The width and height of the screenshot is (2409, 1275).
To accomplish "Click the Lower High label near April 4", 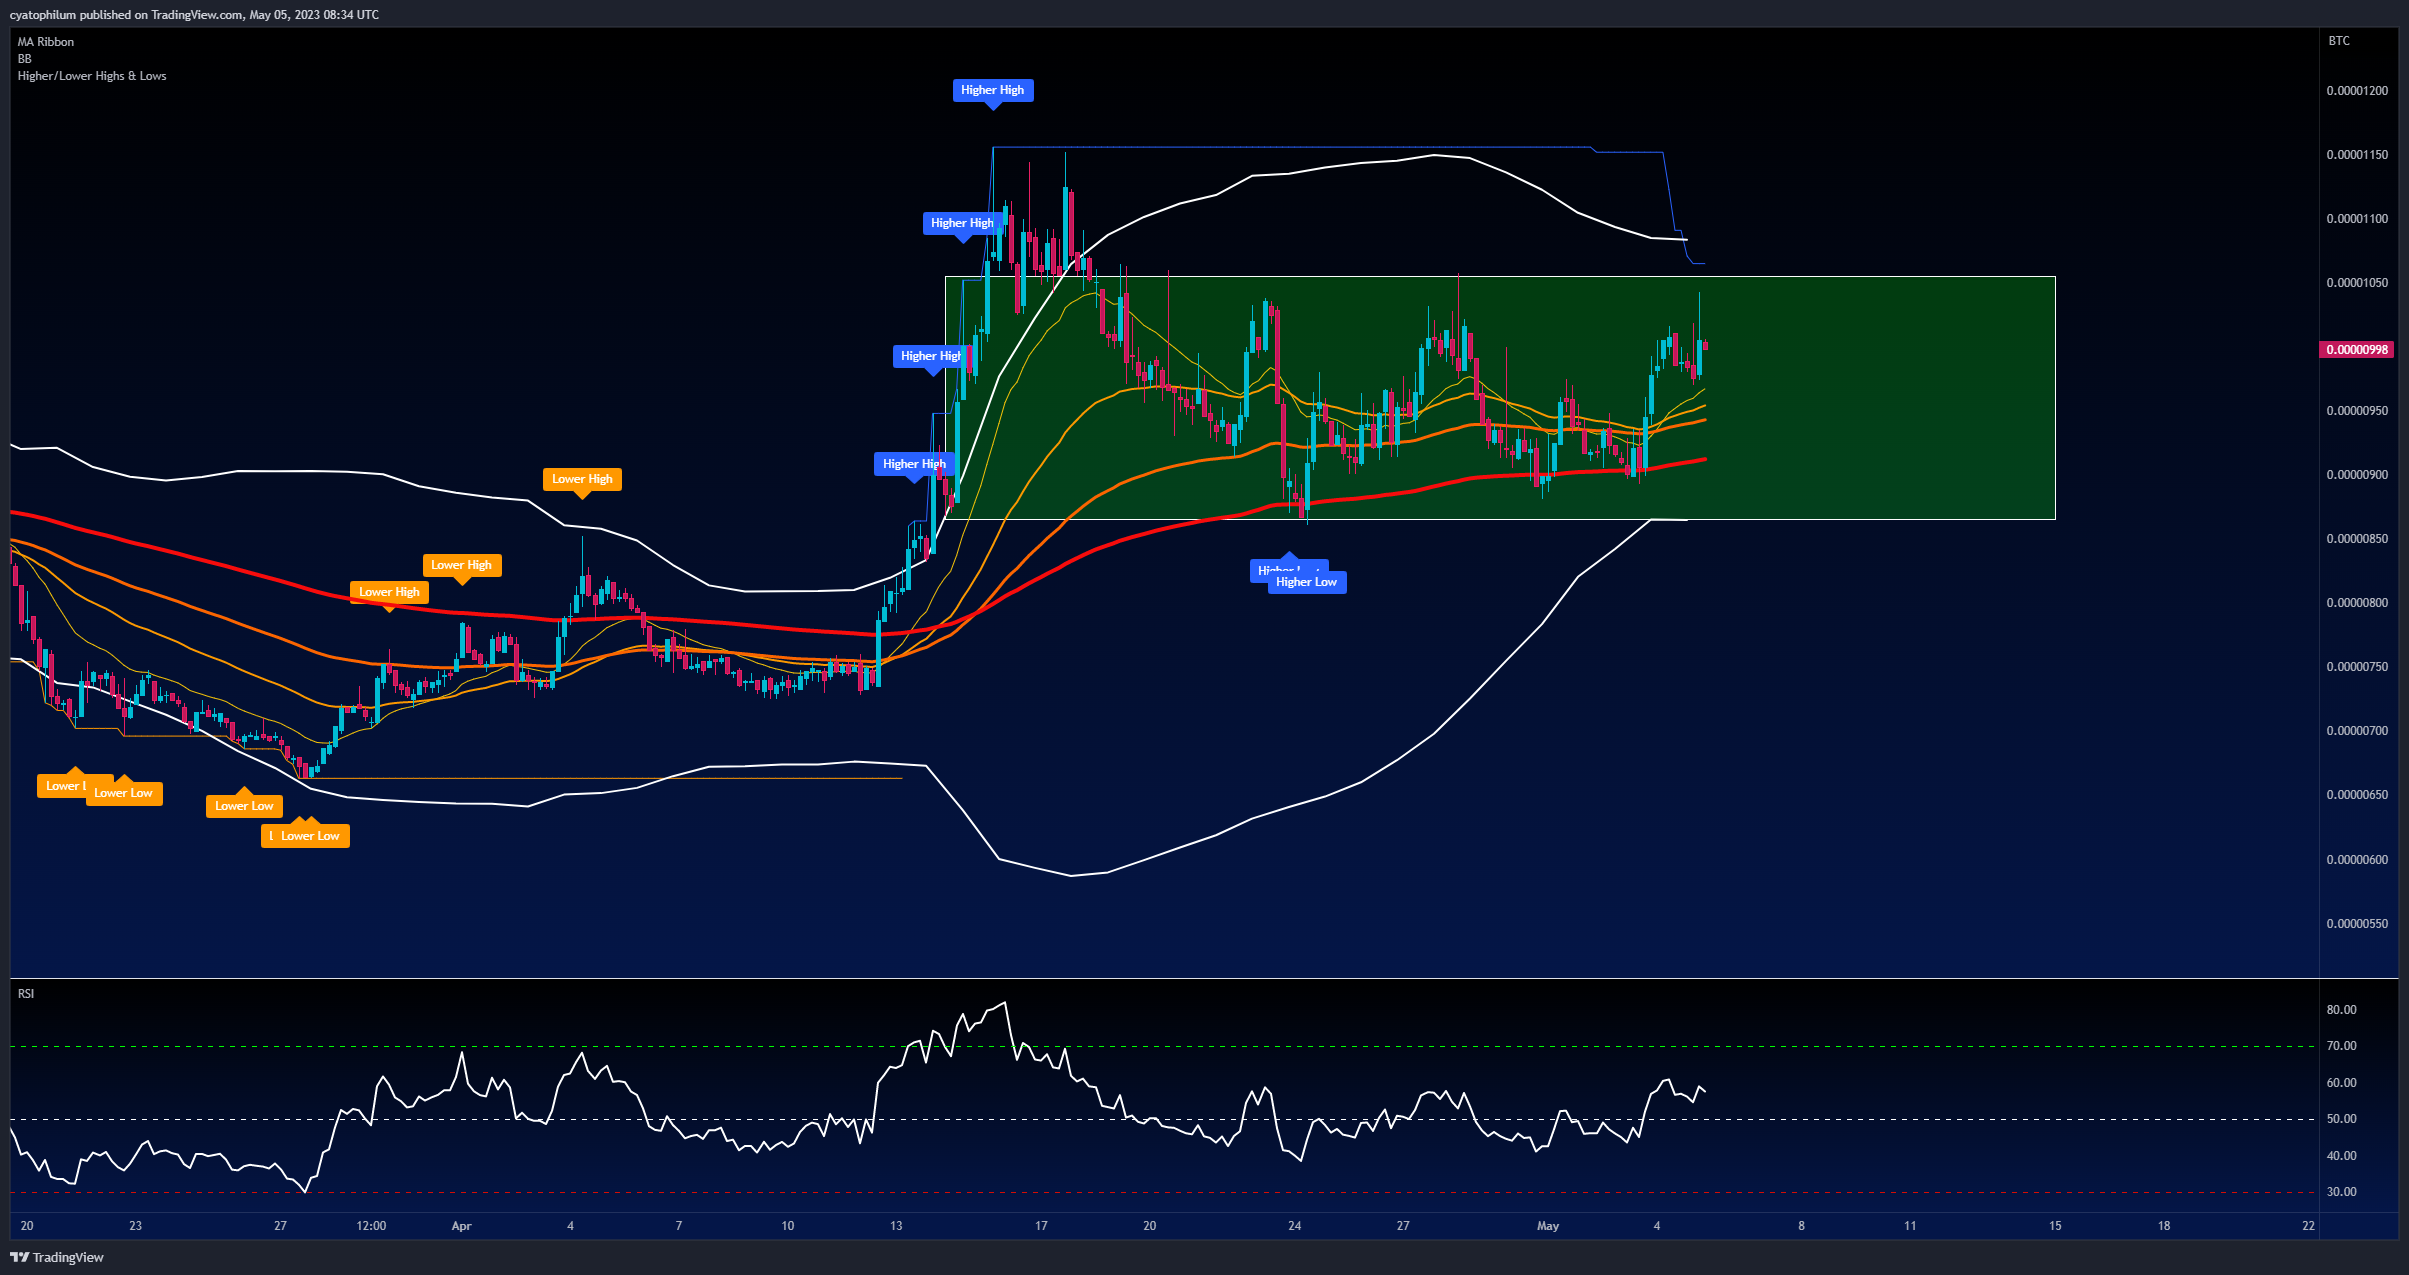I will [582, 479].
